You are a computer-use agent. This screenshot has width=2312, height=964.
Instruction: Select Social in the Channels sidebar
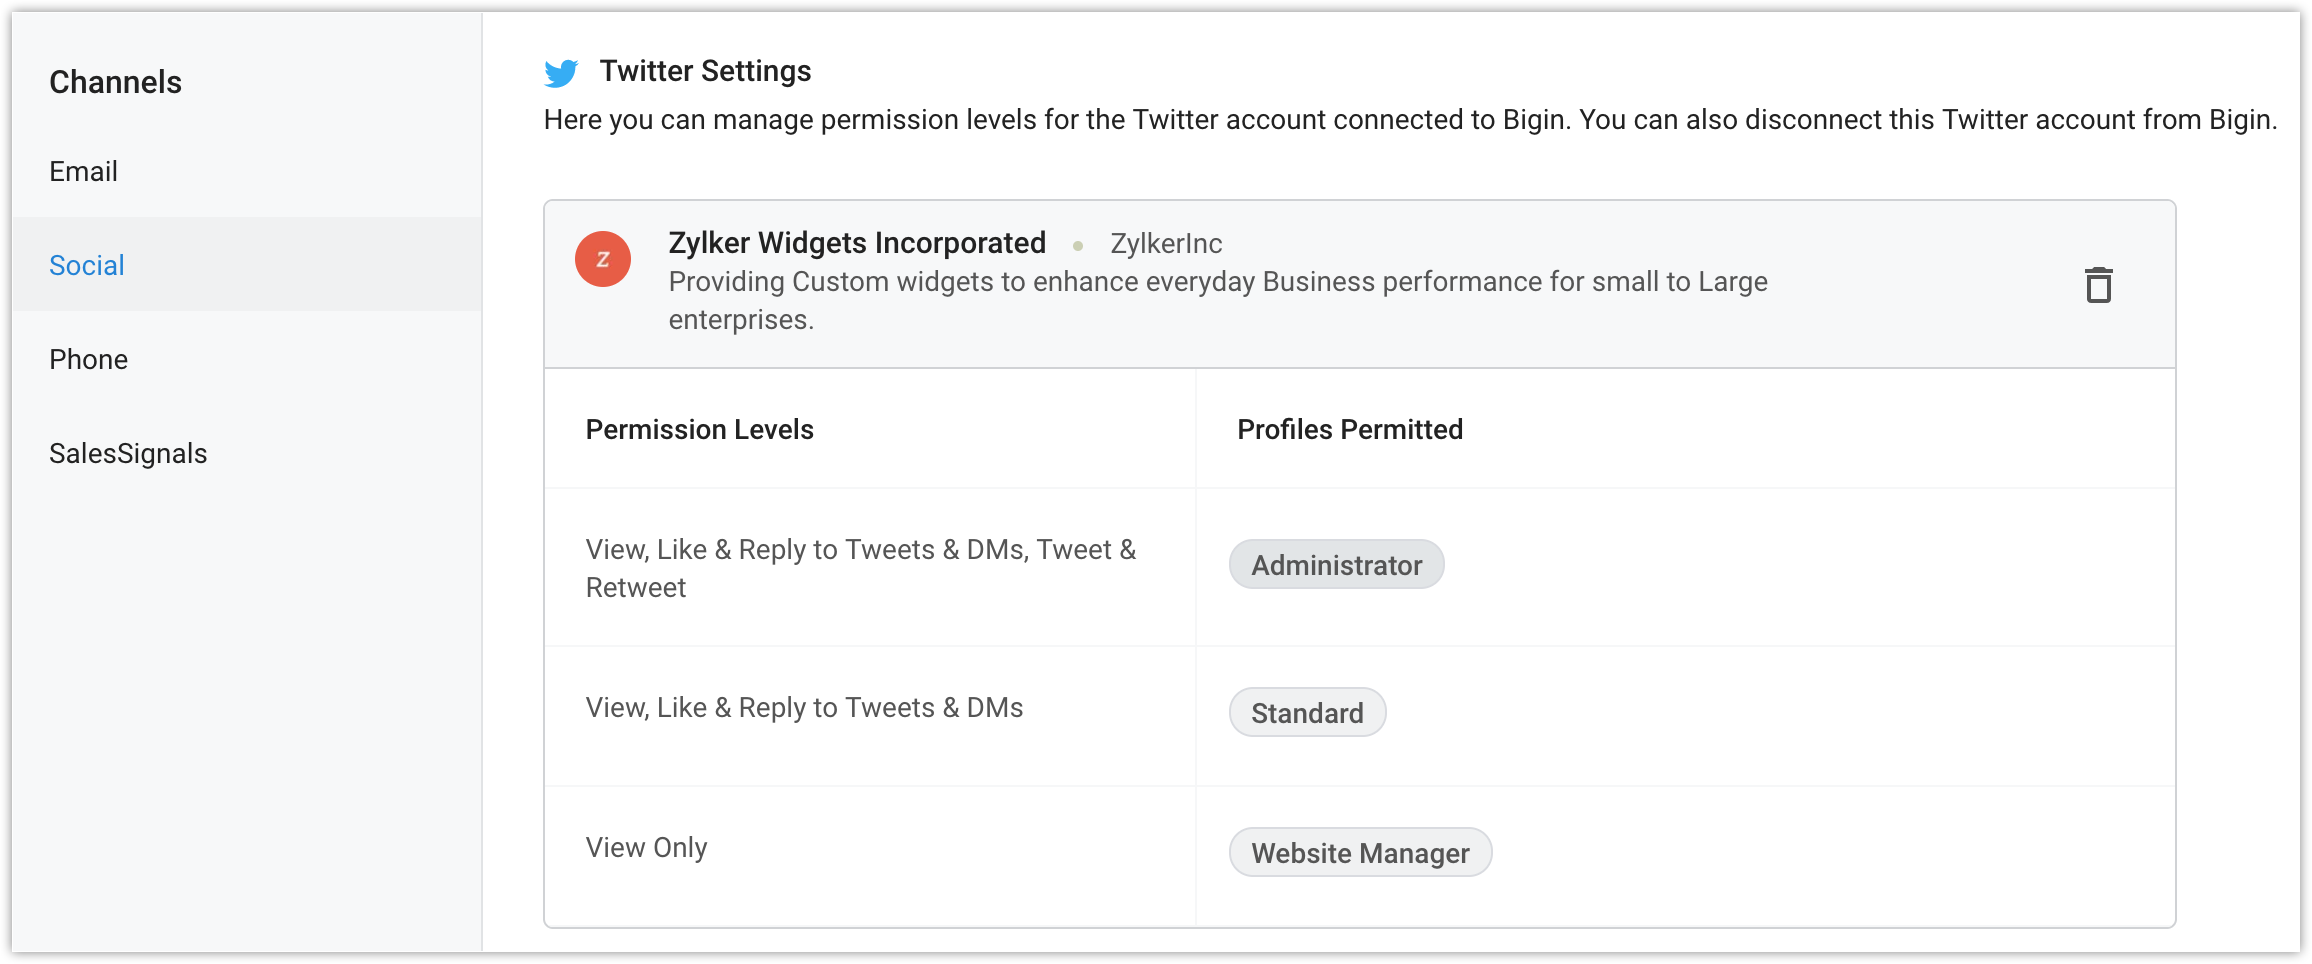click(87, 265)
